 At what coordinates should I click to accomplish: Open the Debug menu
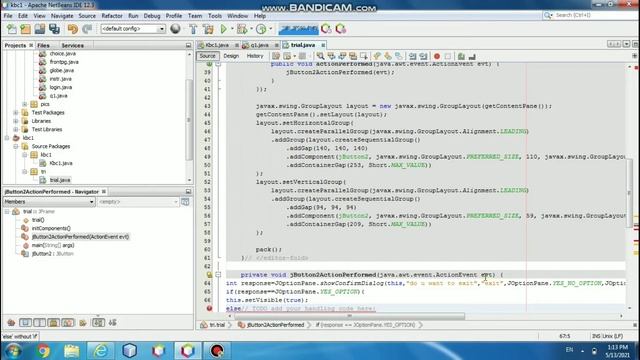[152, 16]
